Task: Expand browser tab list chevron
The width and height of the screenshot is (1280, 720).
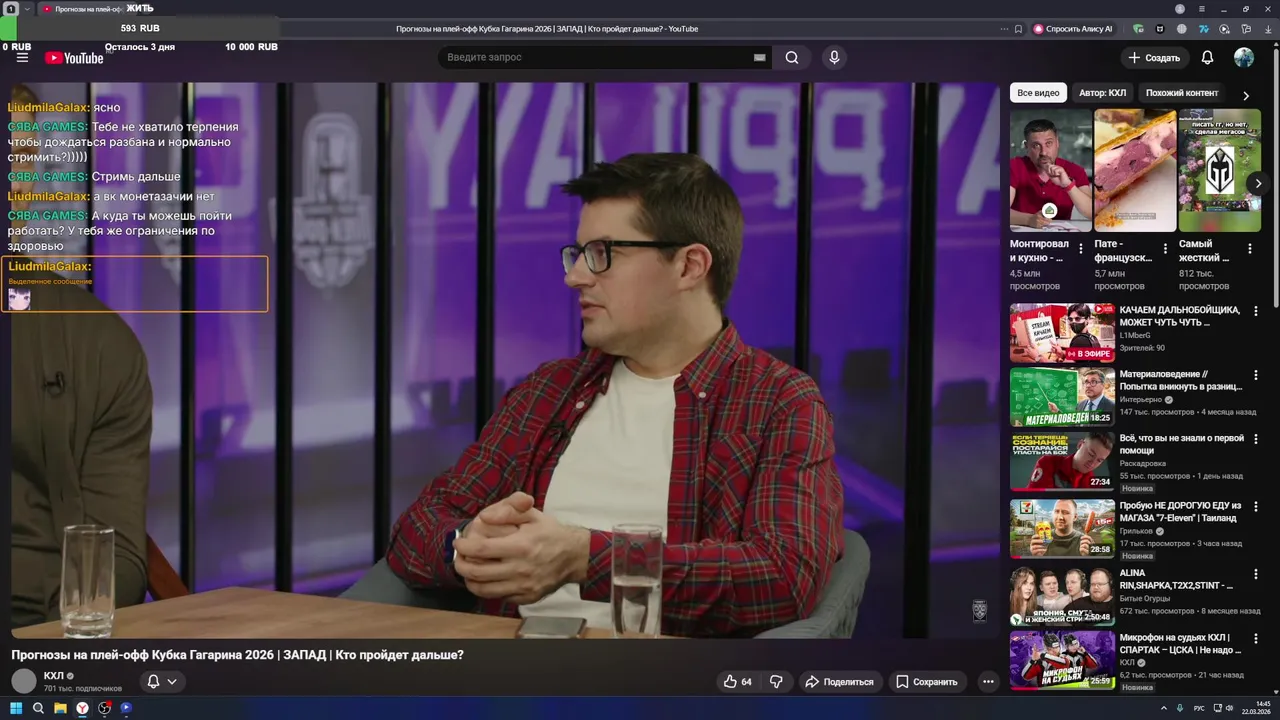Action: pos(27,8)
